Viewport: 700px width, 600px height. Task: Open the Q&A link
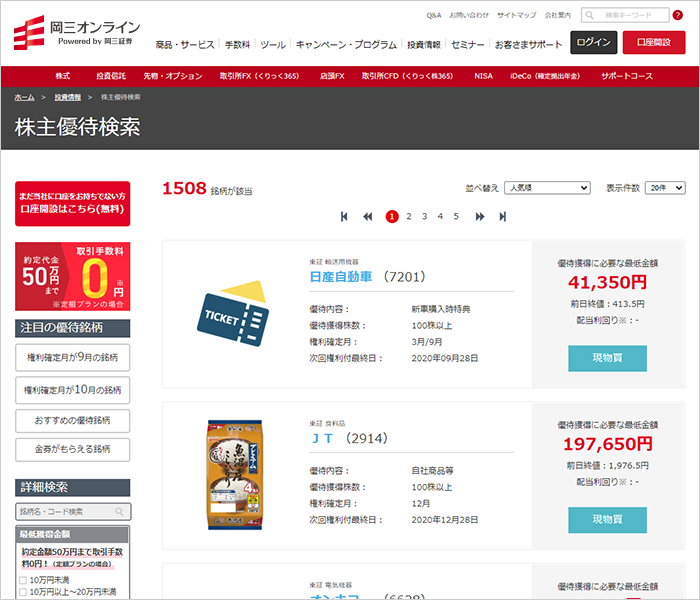click(x=433, y=15)
